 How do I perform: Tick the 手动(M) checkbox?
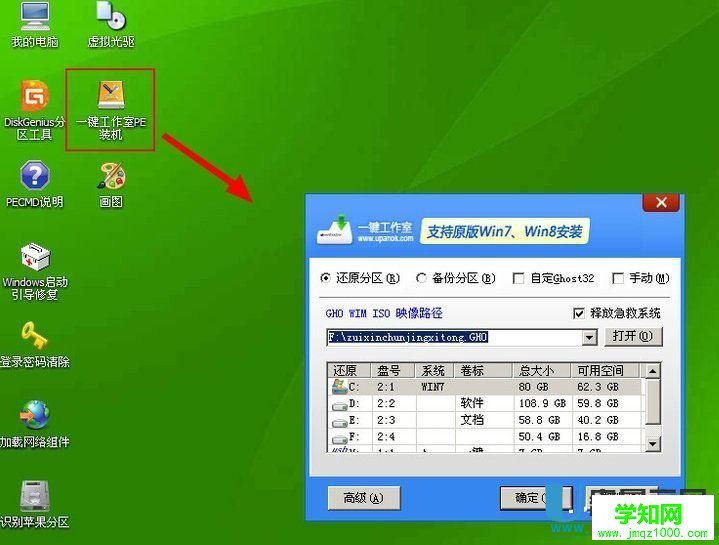(x=618, y=278)
